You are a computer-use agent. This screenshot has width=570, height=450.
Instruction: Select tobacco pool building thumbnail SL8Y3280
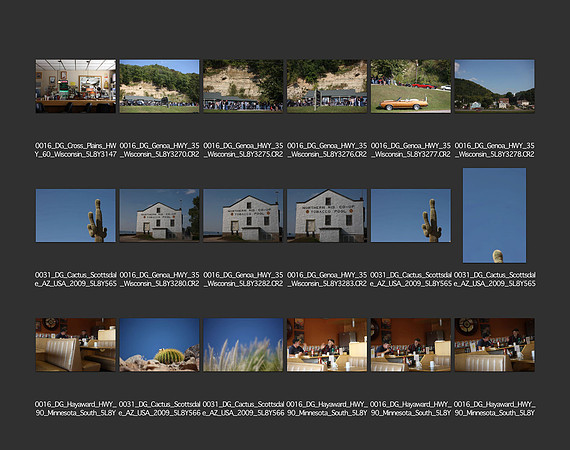(159, 216)
